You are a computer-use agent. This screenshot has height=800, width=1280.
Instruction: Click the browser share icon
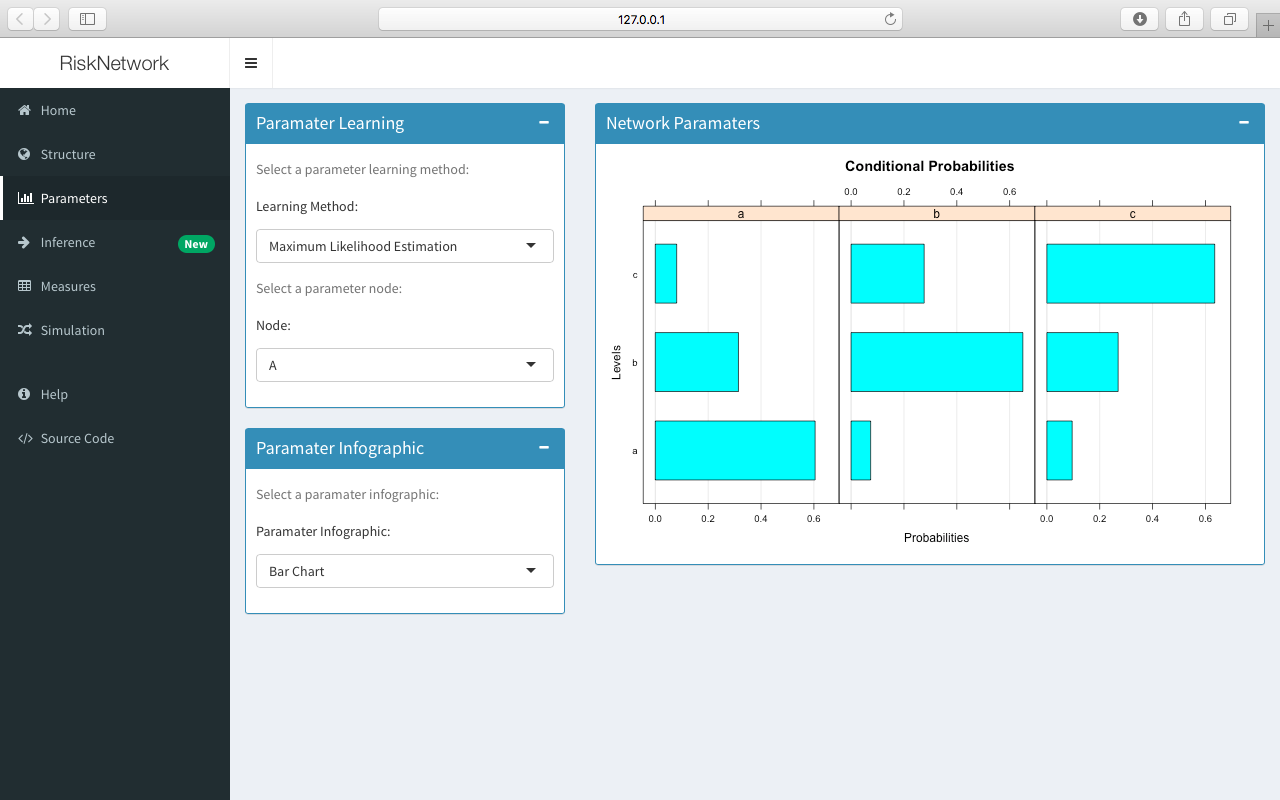(x=1184, y=18)
